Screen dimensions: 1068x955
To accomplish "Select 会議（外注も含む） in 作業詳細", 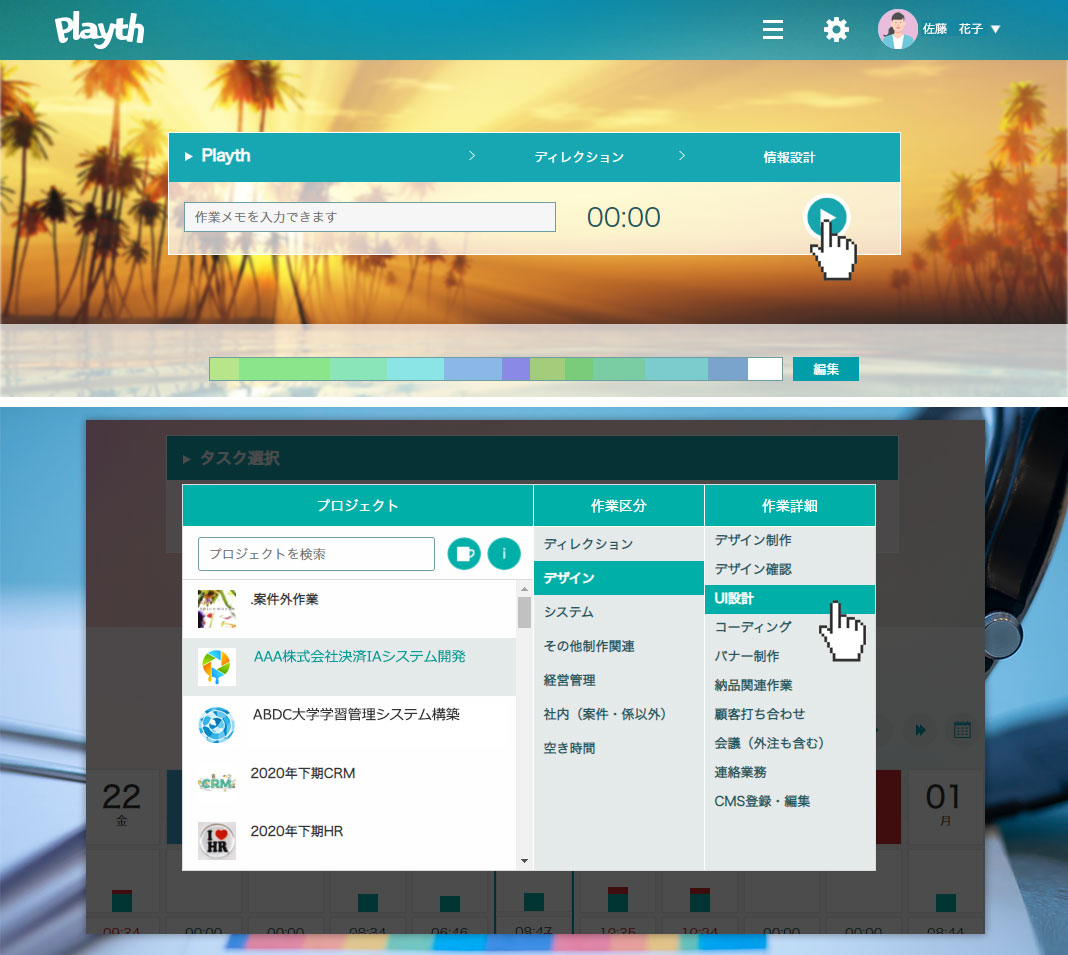I will pos(790,743).
